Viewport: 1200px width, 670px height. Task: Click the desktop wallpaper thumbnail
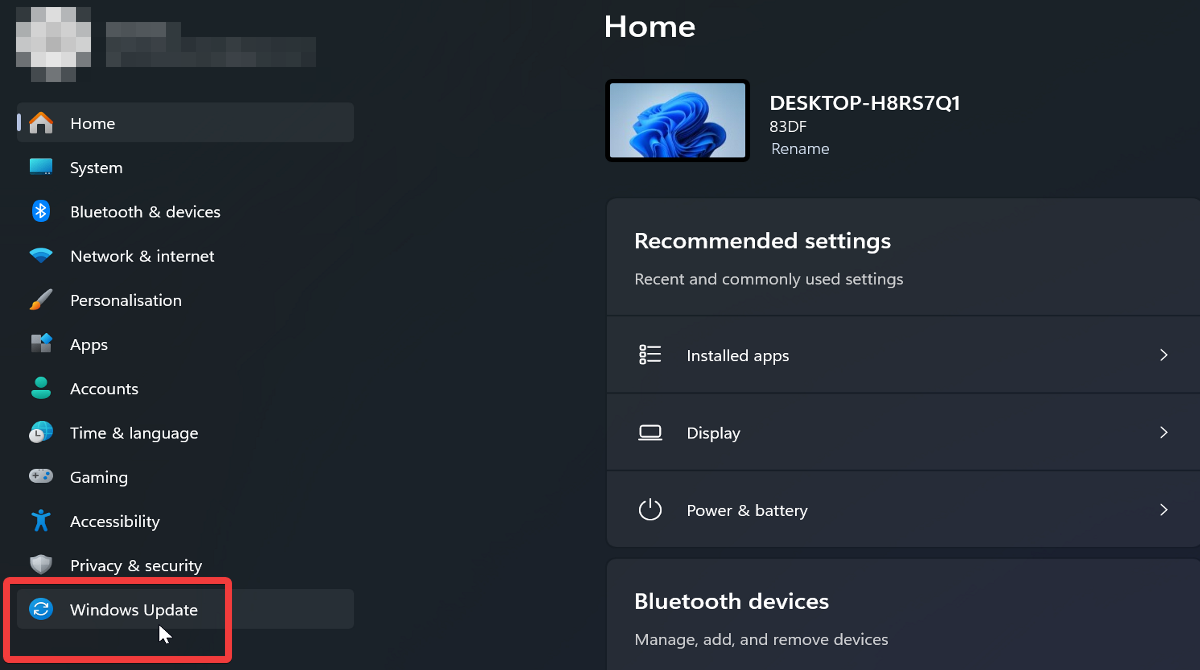coord(677,121)
